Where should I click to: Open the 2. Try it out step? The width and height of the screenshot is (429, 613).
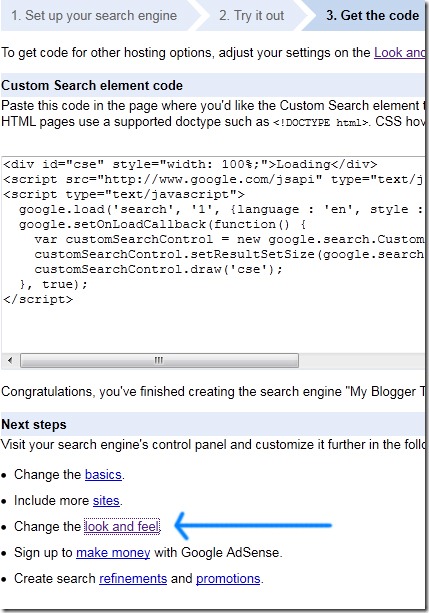(x=251, y=16)
